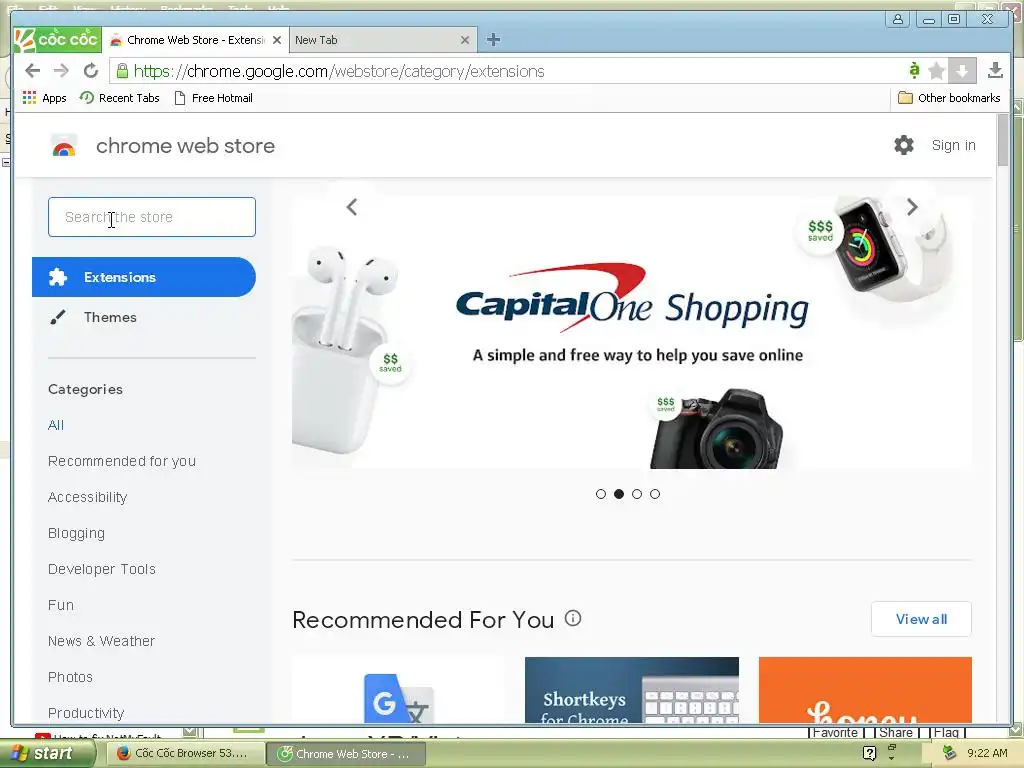
Task: Choose Recommended for you category
Action: tap(121, 461)
